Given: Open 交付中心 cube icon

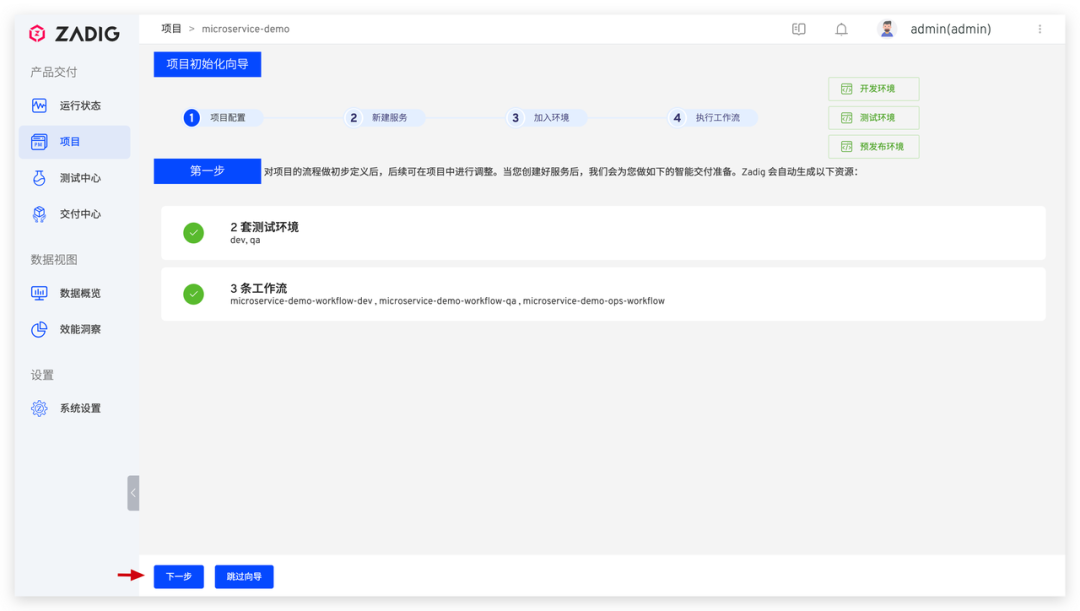Looking at the screenshot, I should (39, 214).
